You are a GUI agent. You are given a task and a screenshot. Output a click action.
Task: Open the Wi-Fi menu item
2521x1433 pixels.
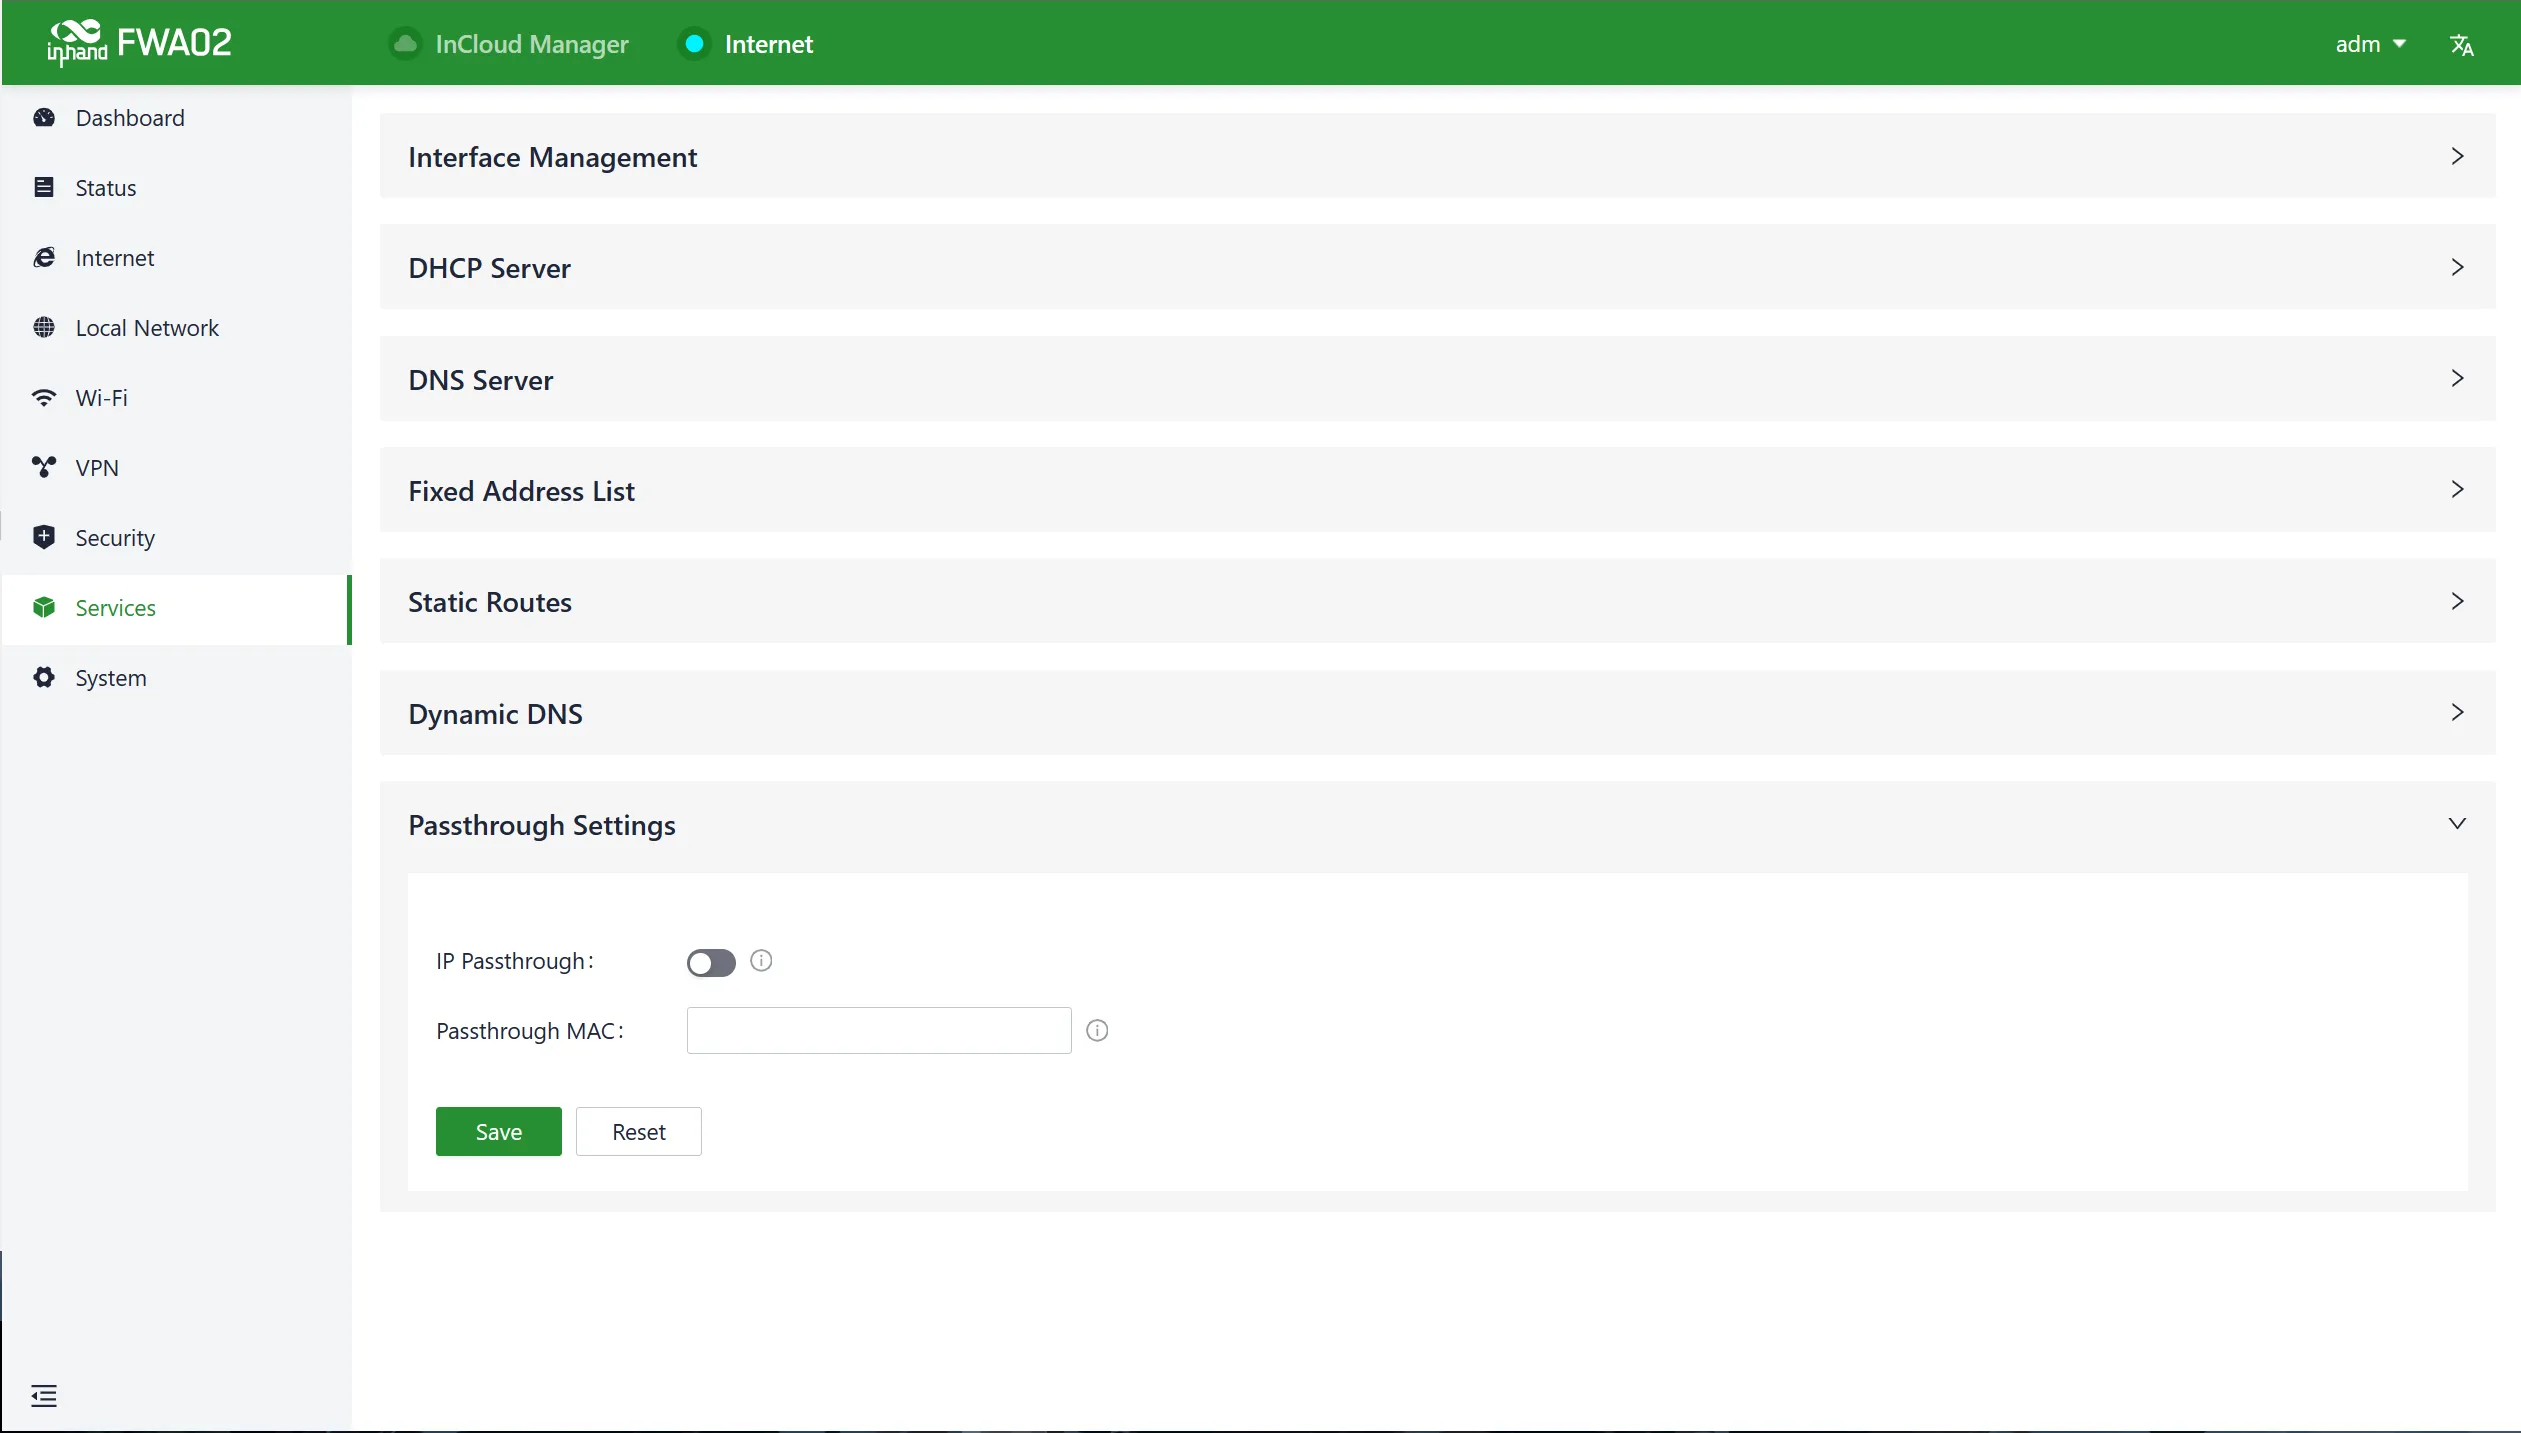(x=176, y=398)
